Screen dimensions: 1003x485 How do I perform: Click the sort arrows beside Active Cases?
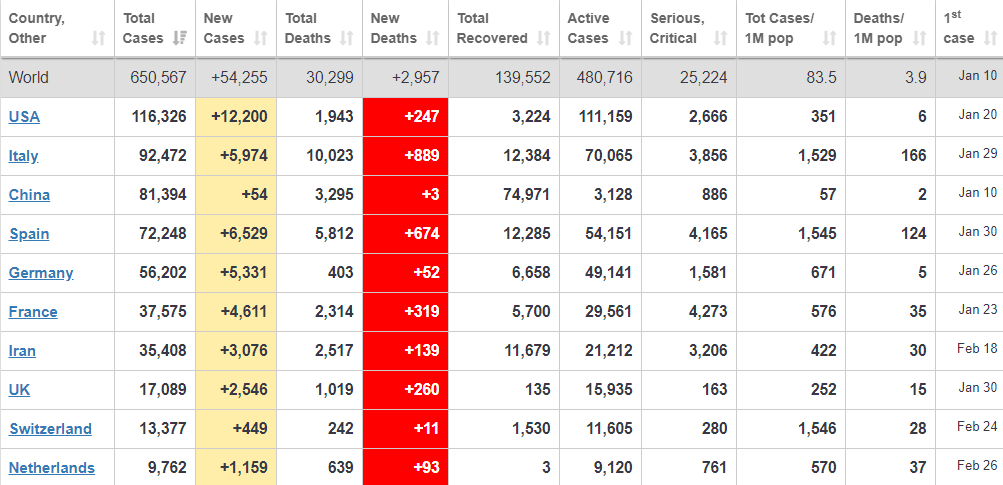(625, 39)
